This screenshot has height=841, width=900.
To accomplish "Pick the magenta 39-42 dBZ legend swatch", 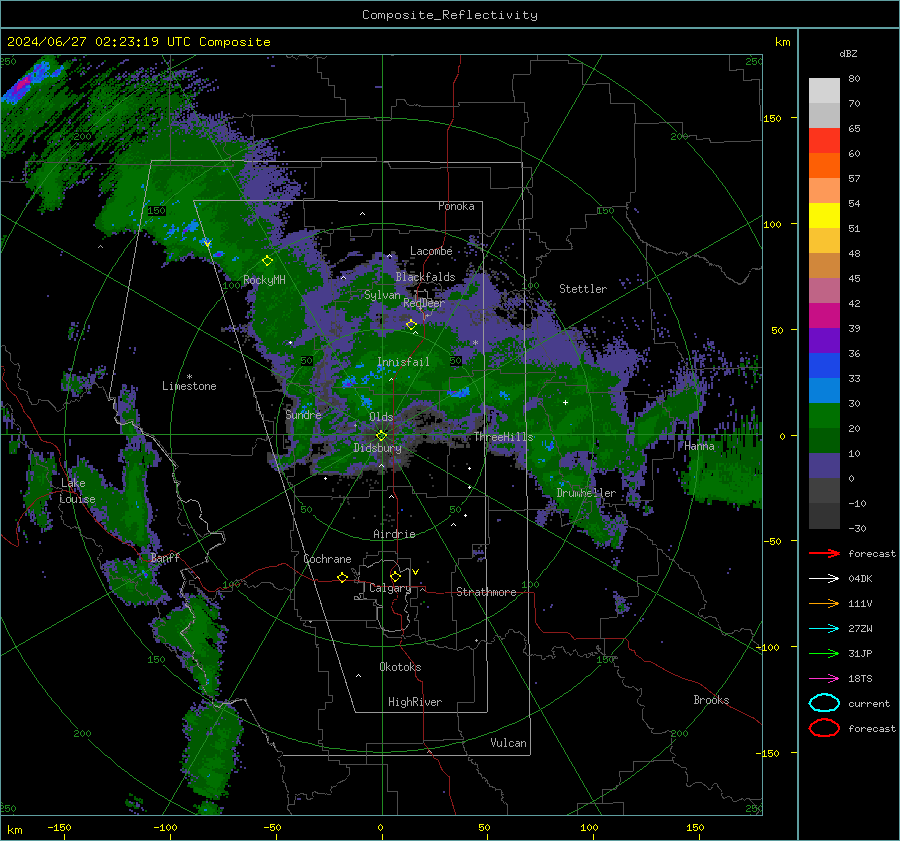I will coord(824,316).
